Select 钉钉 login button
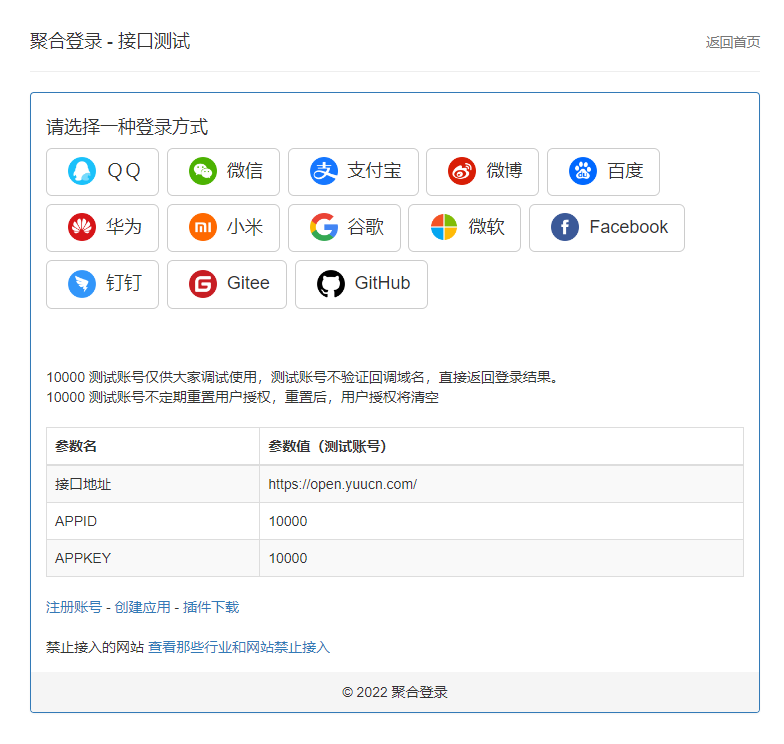This screenshot has height=744, width=784. [102, 284]
